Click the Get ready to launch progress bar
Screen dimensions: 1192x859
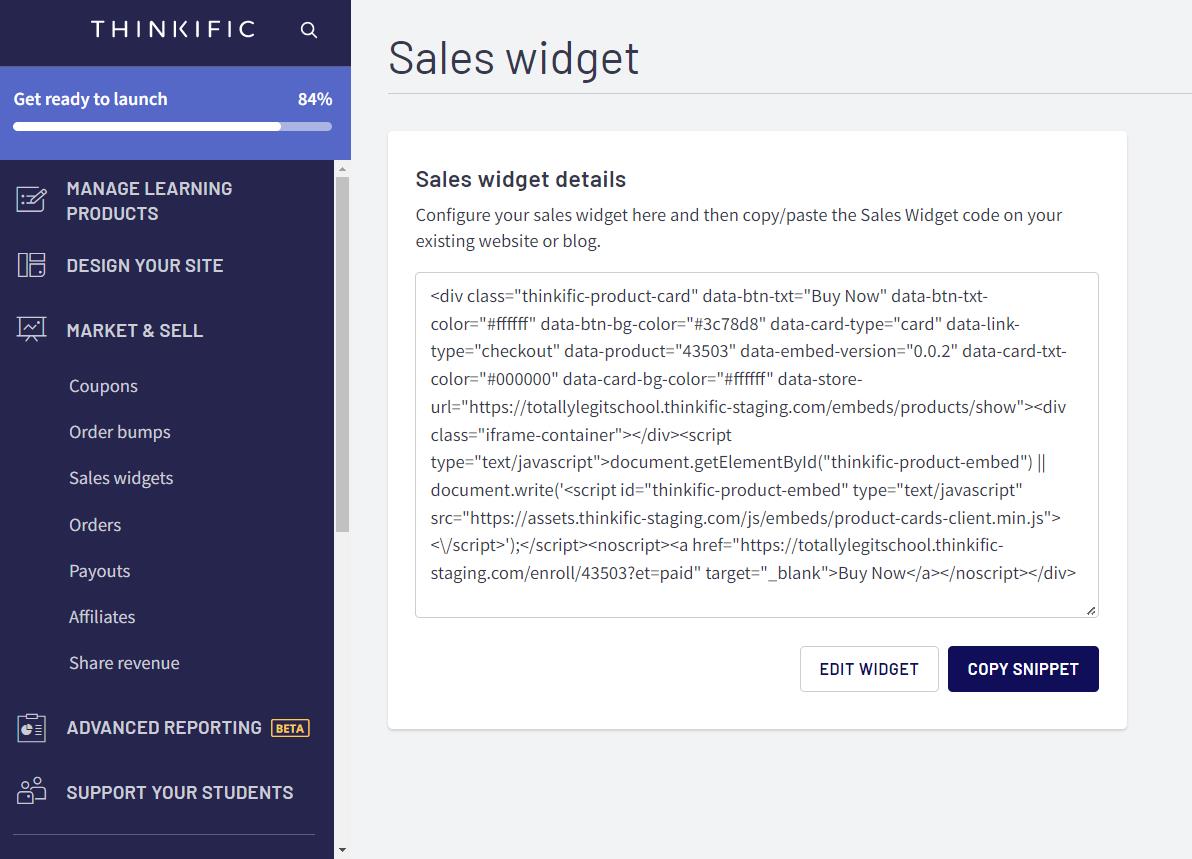[x=173, y=127]
